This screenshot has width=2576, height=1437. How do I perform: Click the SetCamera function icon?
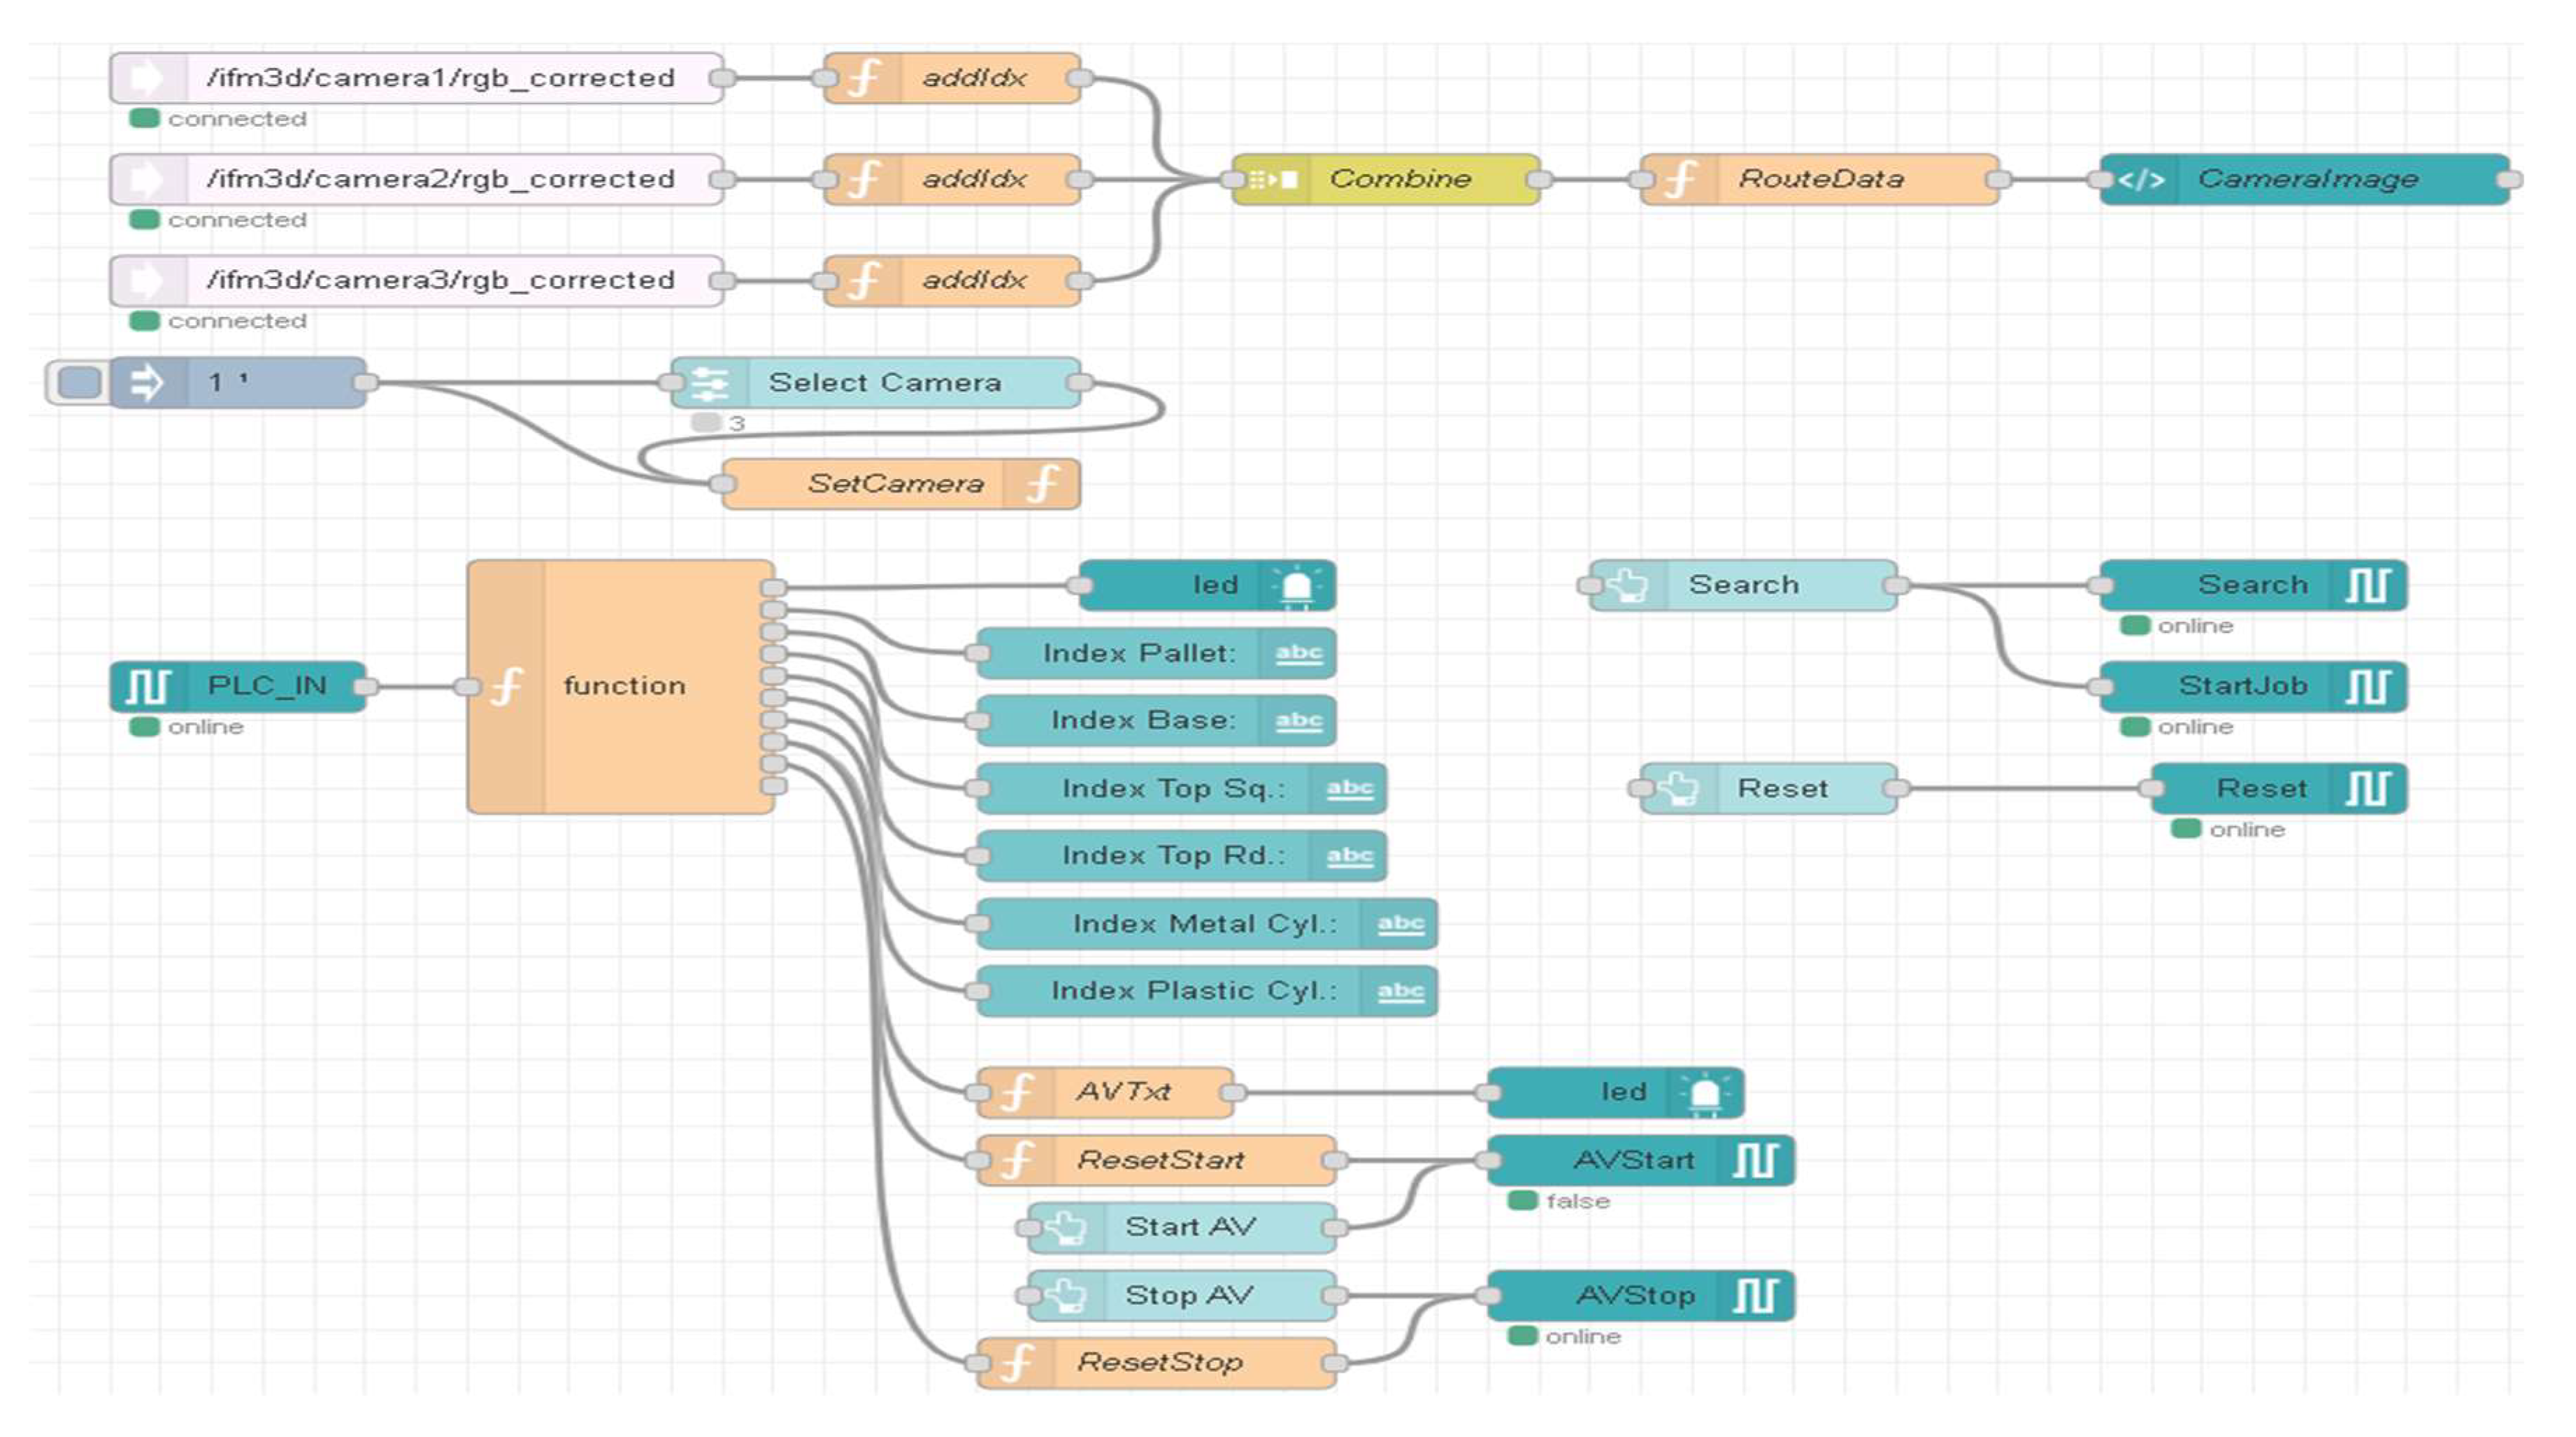point(1042,484)
